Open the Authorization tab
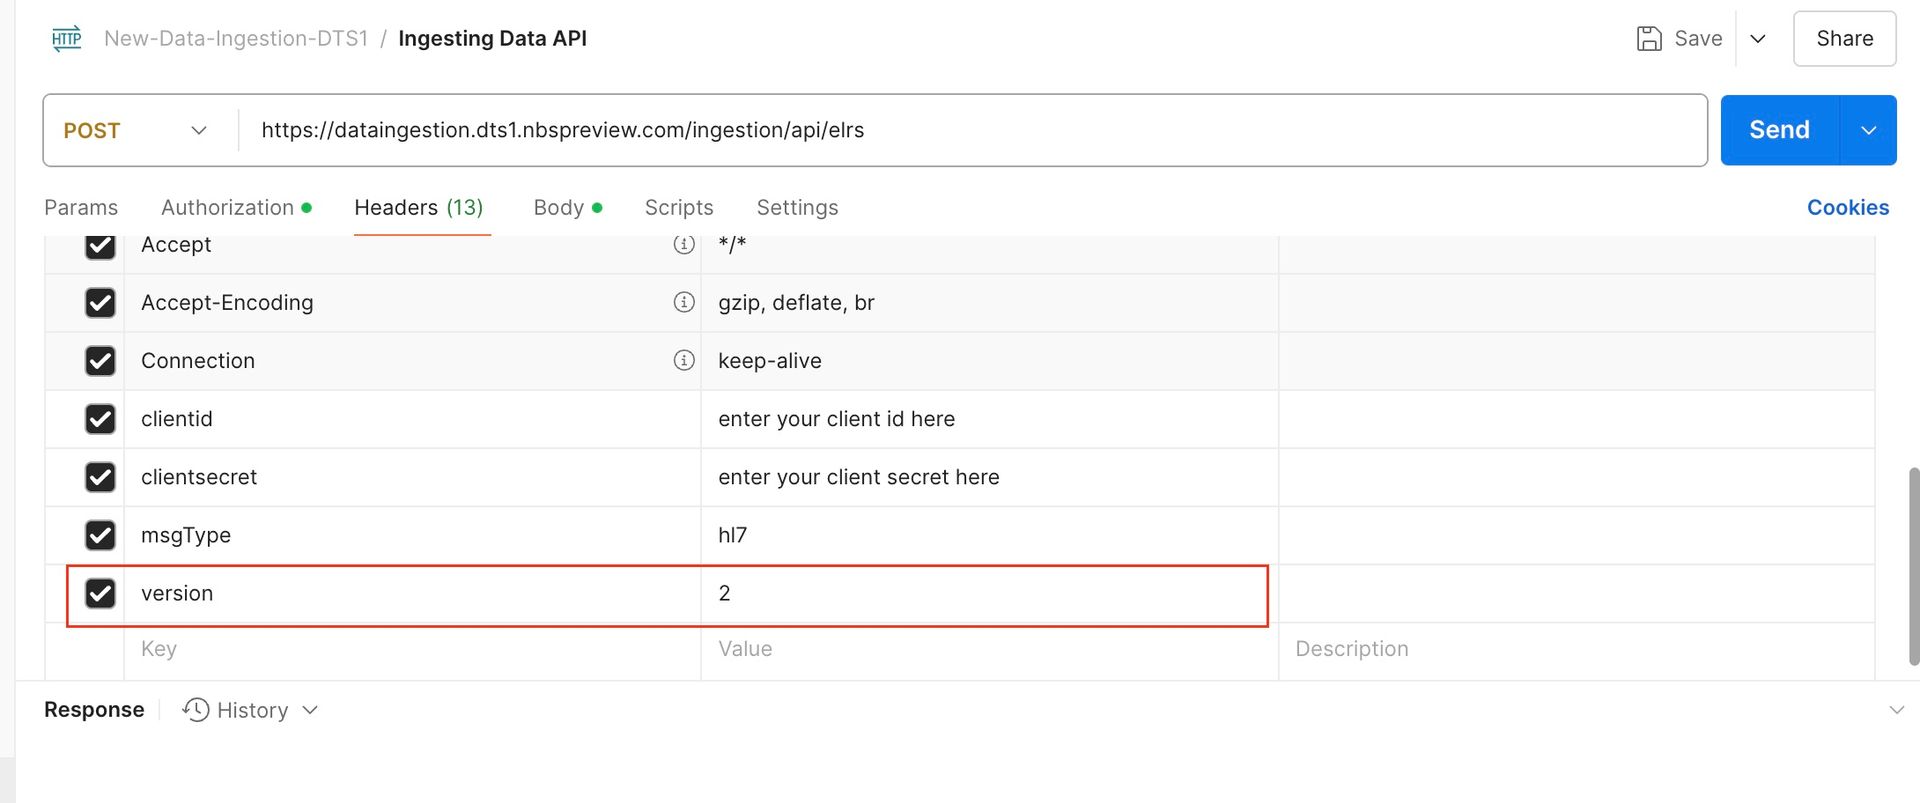The image size is (1920, 803). 236,207
